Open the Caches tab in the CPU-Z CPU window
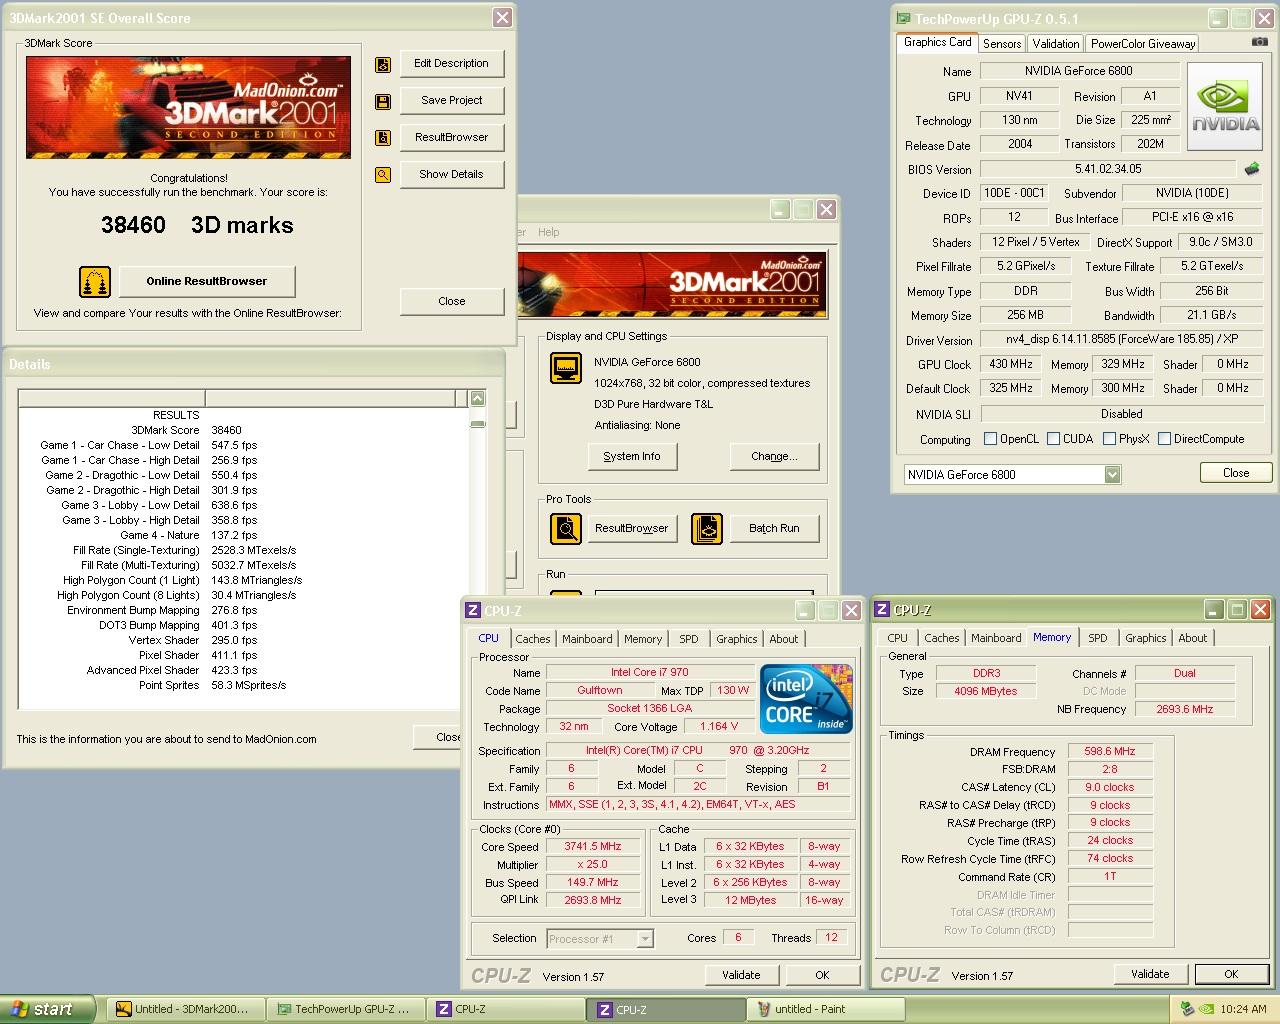The height and width of the screenshot is (1024, 1280). coord(533,639)
